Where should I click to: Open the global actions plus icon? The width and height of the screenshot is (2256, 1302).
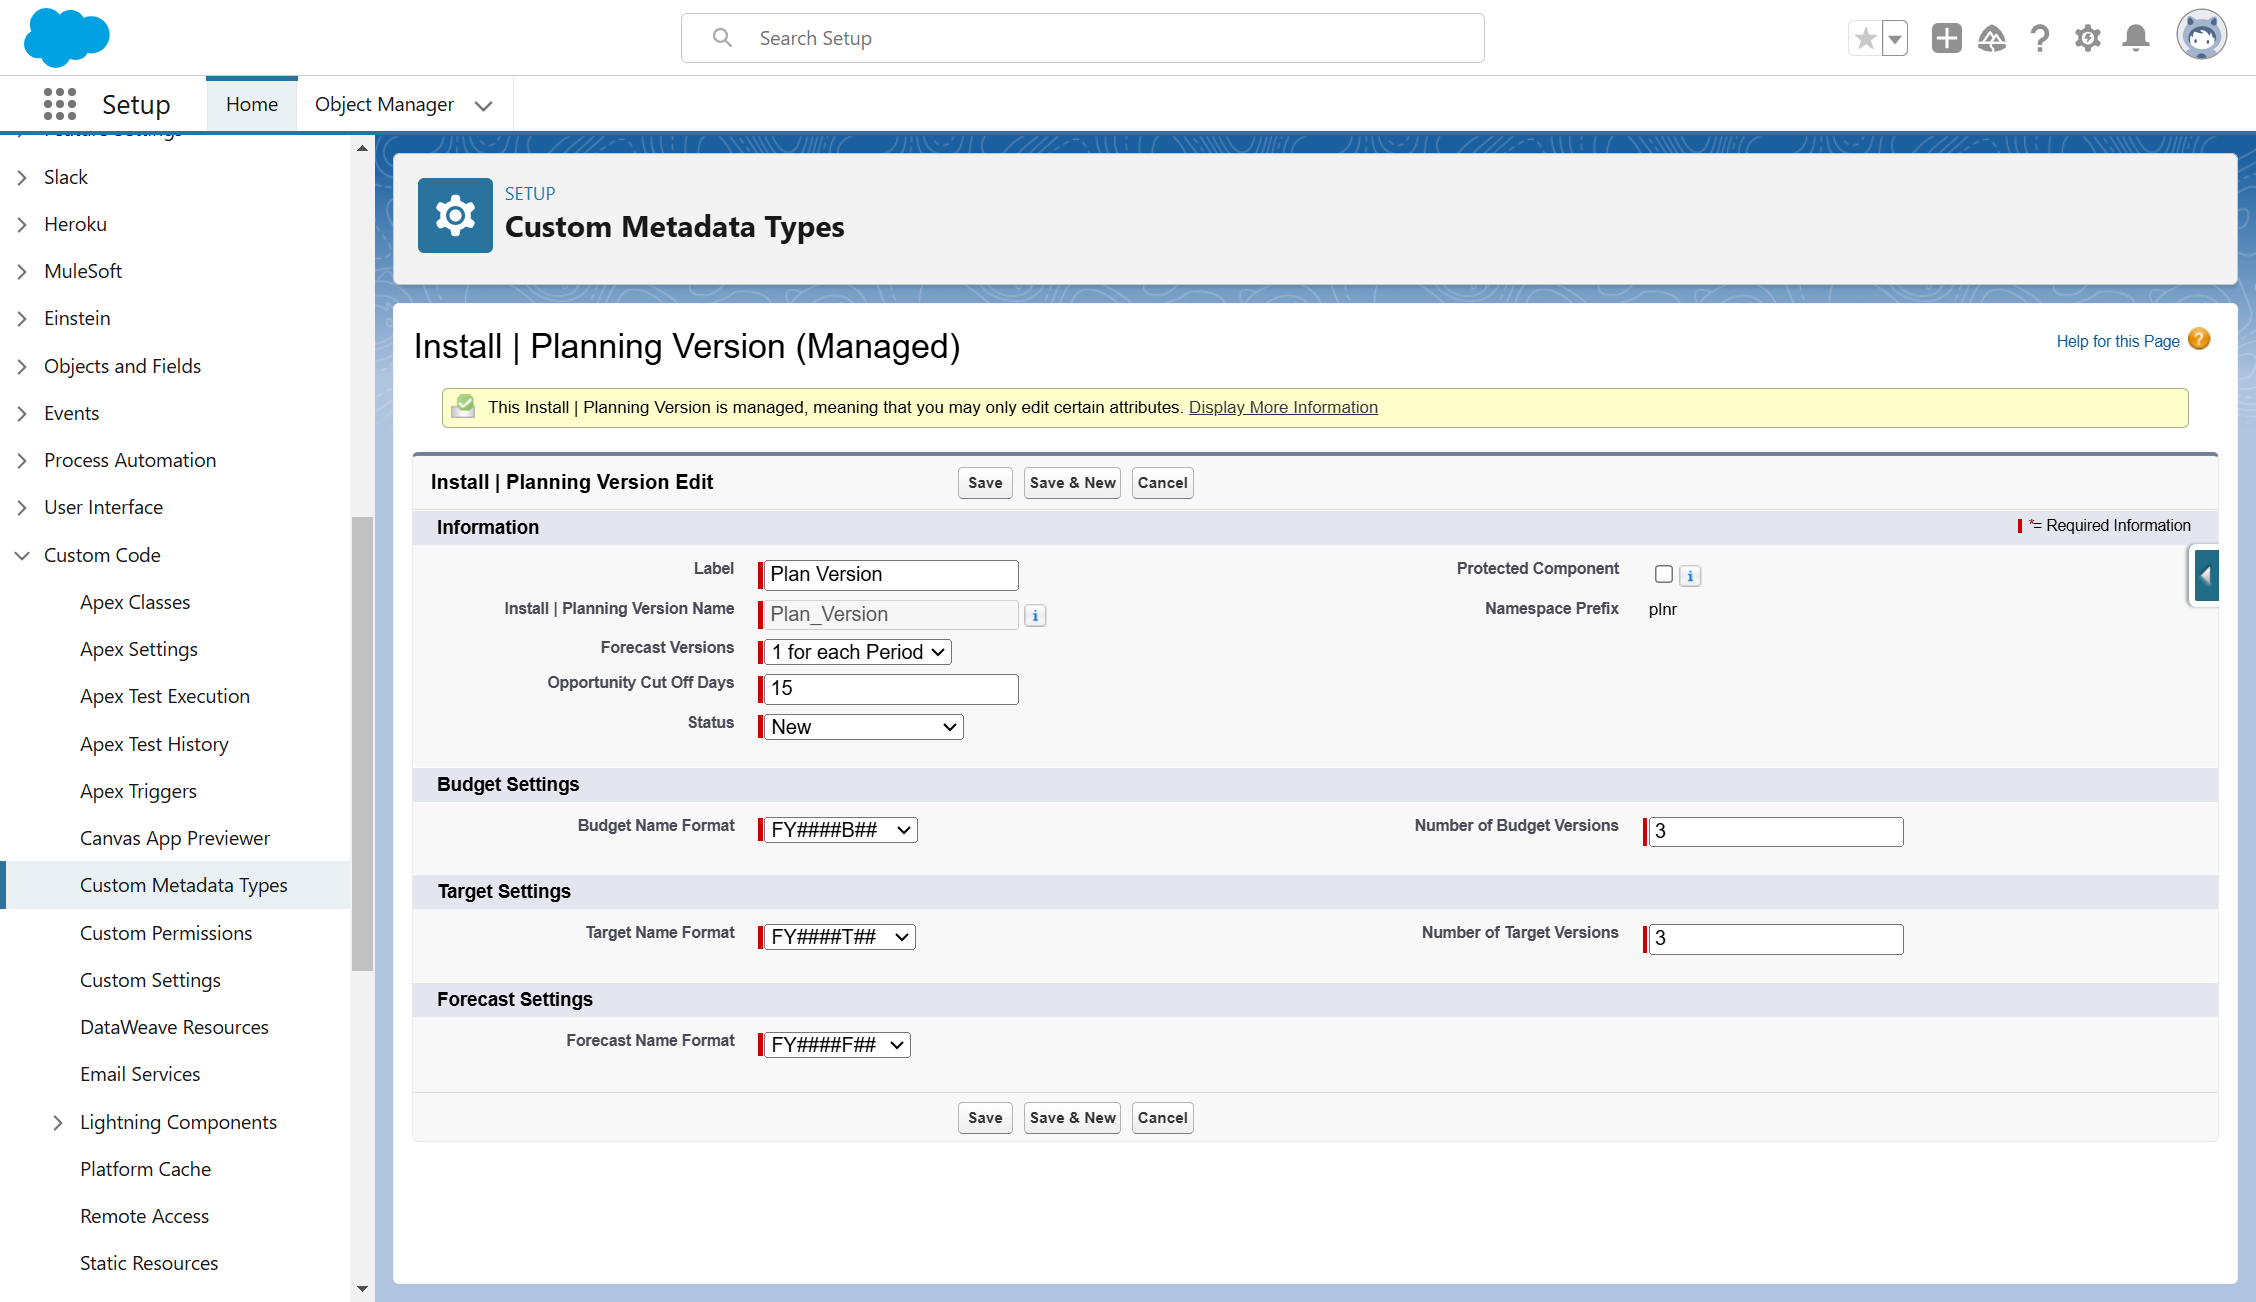(1946, 39)
